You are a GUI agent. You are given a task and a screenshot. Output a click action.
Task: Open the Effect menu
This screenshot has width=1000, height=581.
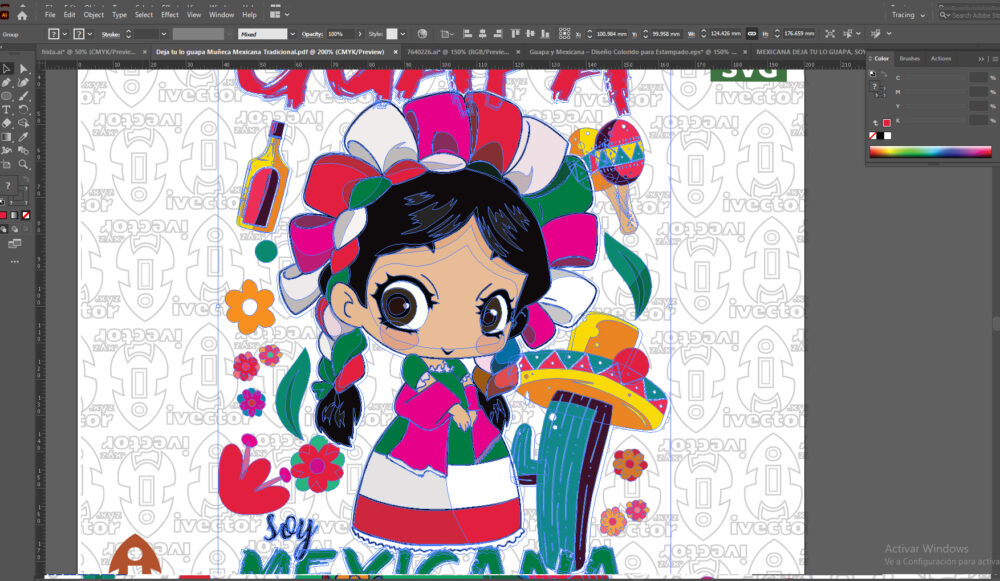coord(170,15)
